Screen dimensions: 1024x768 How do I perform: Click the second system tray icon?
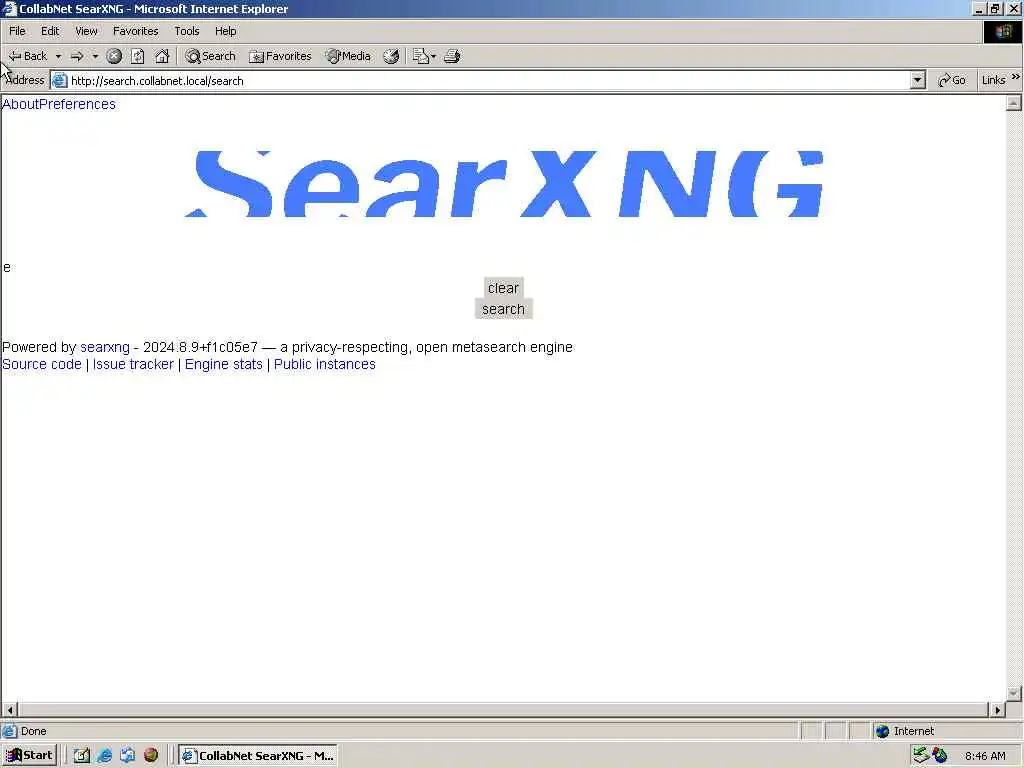(940, 755)
